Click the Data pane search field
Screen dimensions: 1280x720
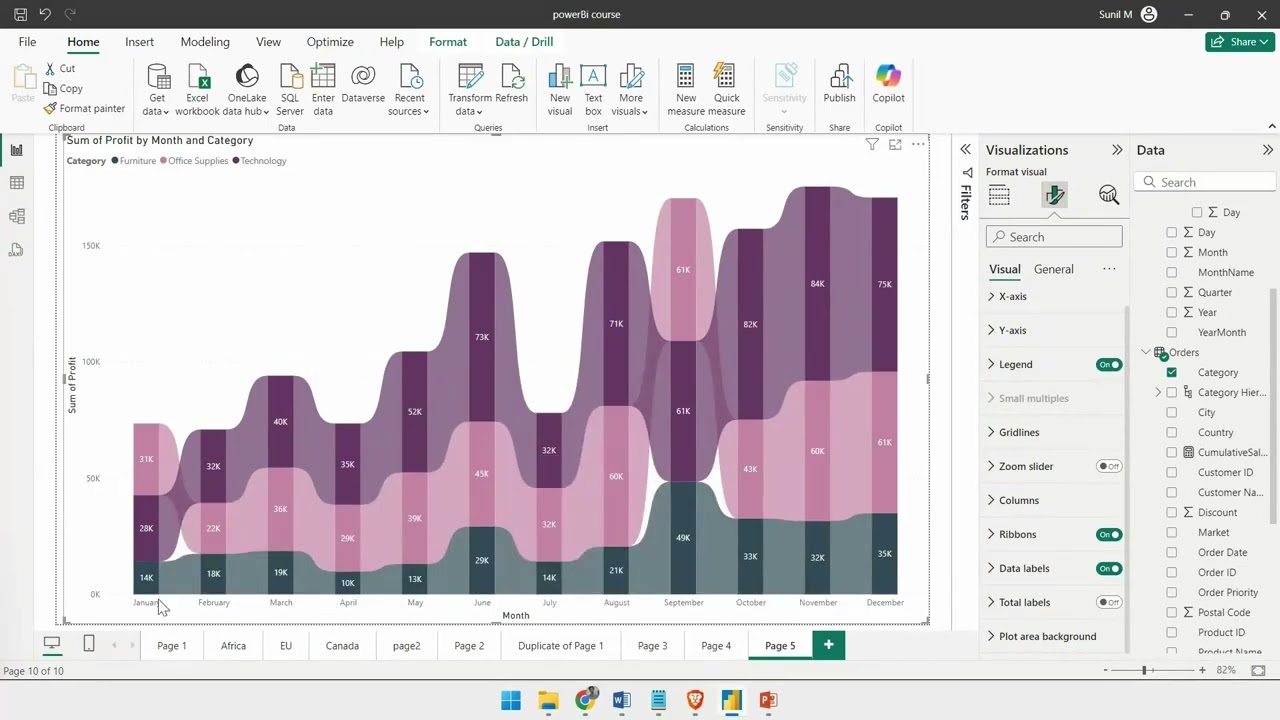click(1205, 182)
